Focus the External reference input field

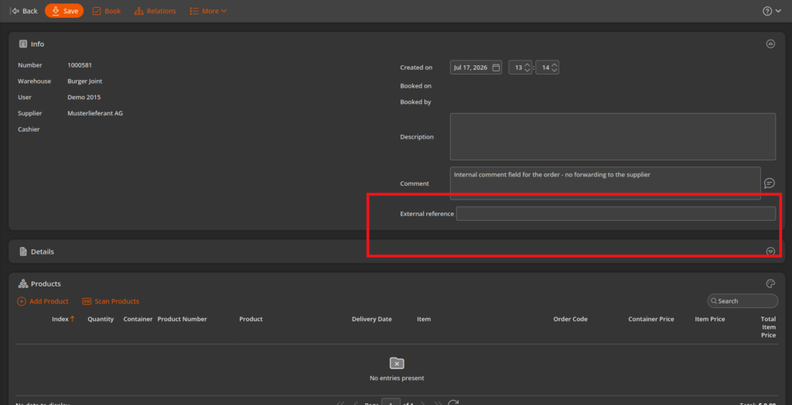pos(616,214)
